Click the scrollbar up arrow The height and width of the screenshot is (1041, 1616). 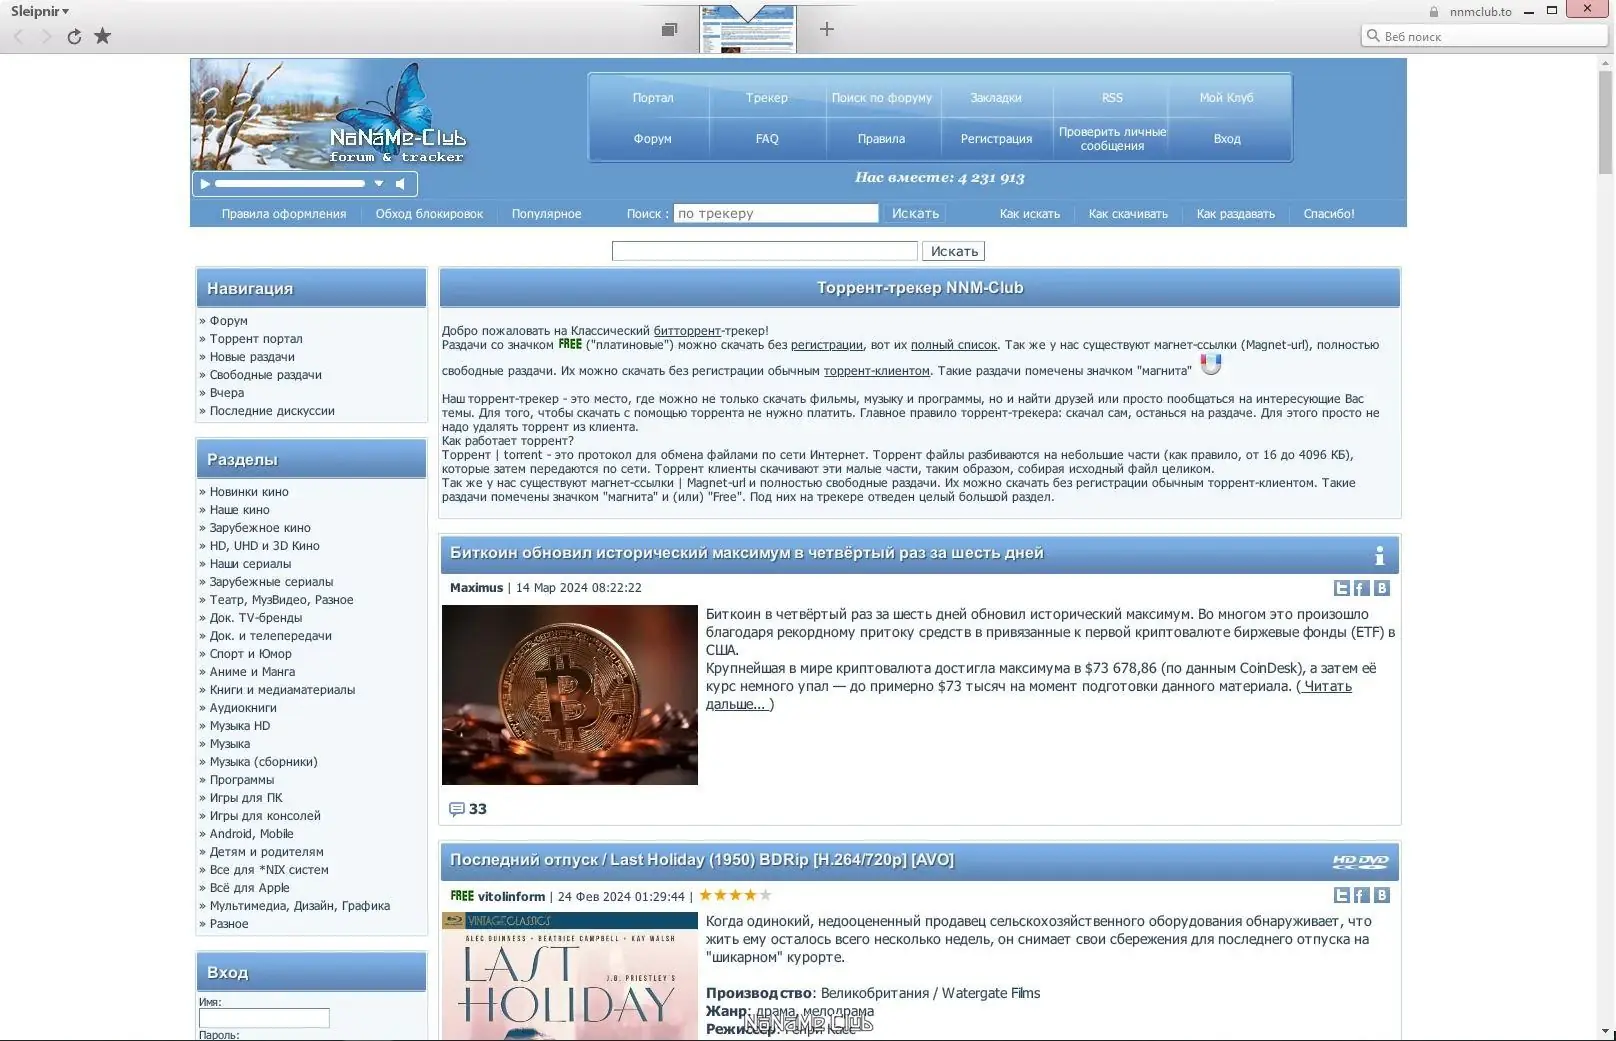[x=1605, y=63]
